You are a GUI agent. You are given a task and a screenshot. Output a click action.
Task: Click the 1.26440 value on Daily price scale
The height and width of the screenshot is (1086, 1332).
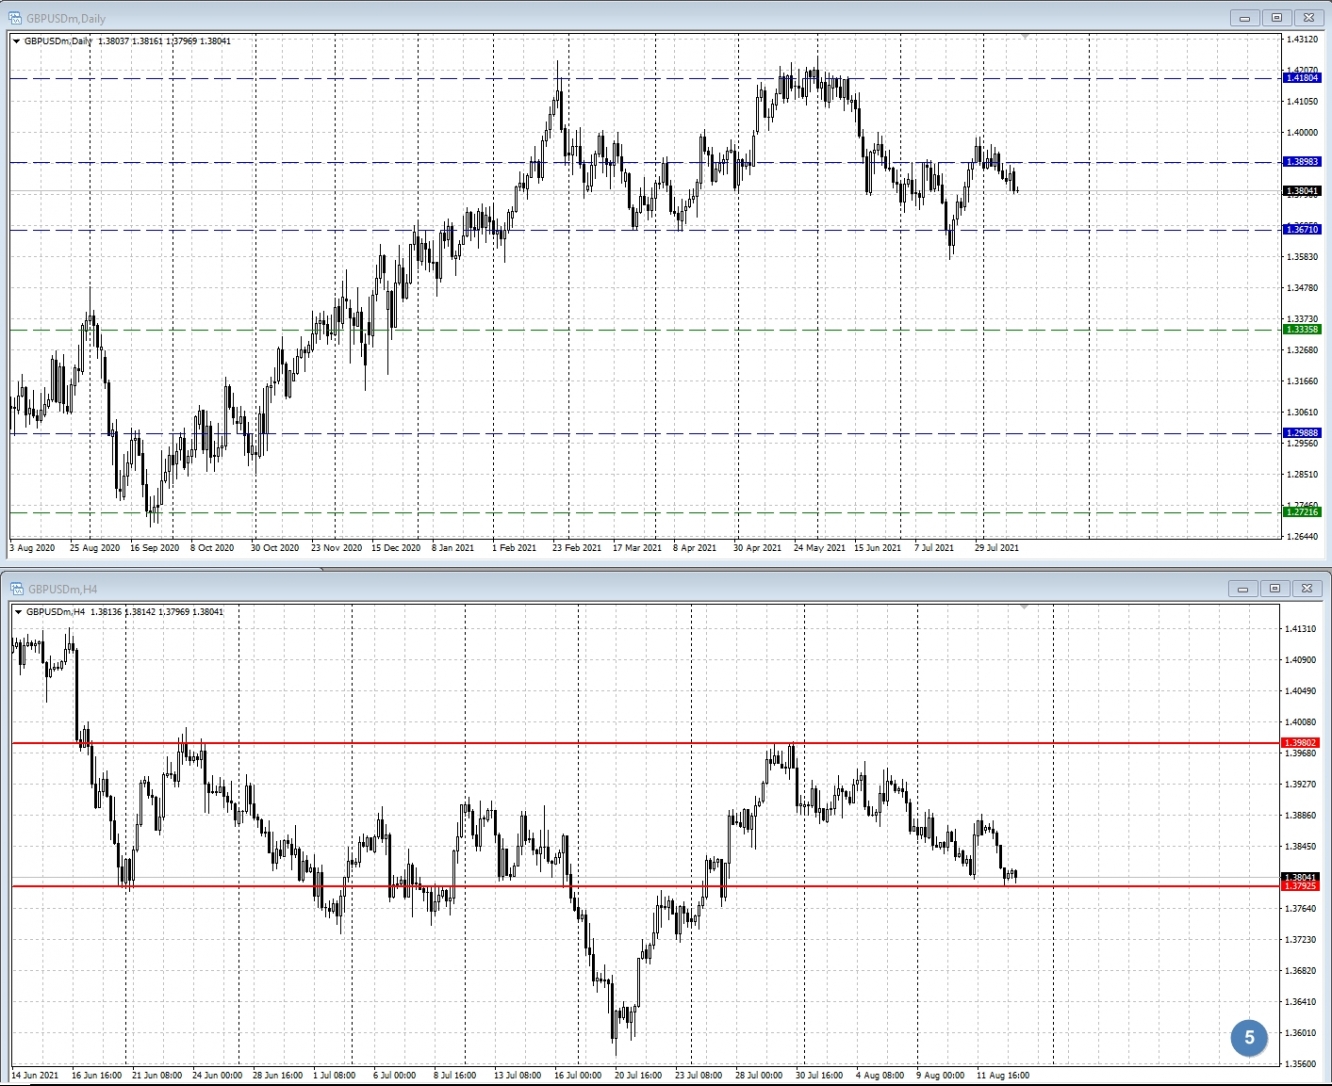(1302, 537)
